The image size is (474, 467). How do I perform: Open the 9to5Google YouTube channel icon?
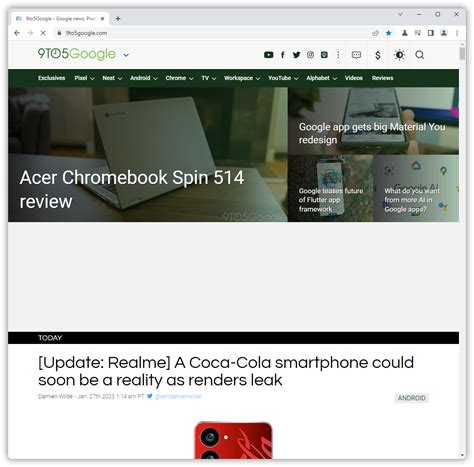[x=269, y=55]
